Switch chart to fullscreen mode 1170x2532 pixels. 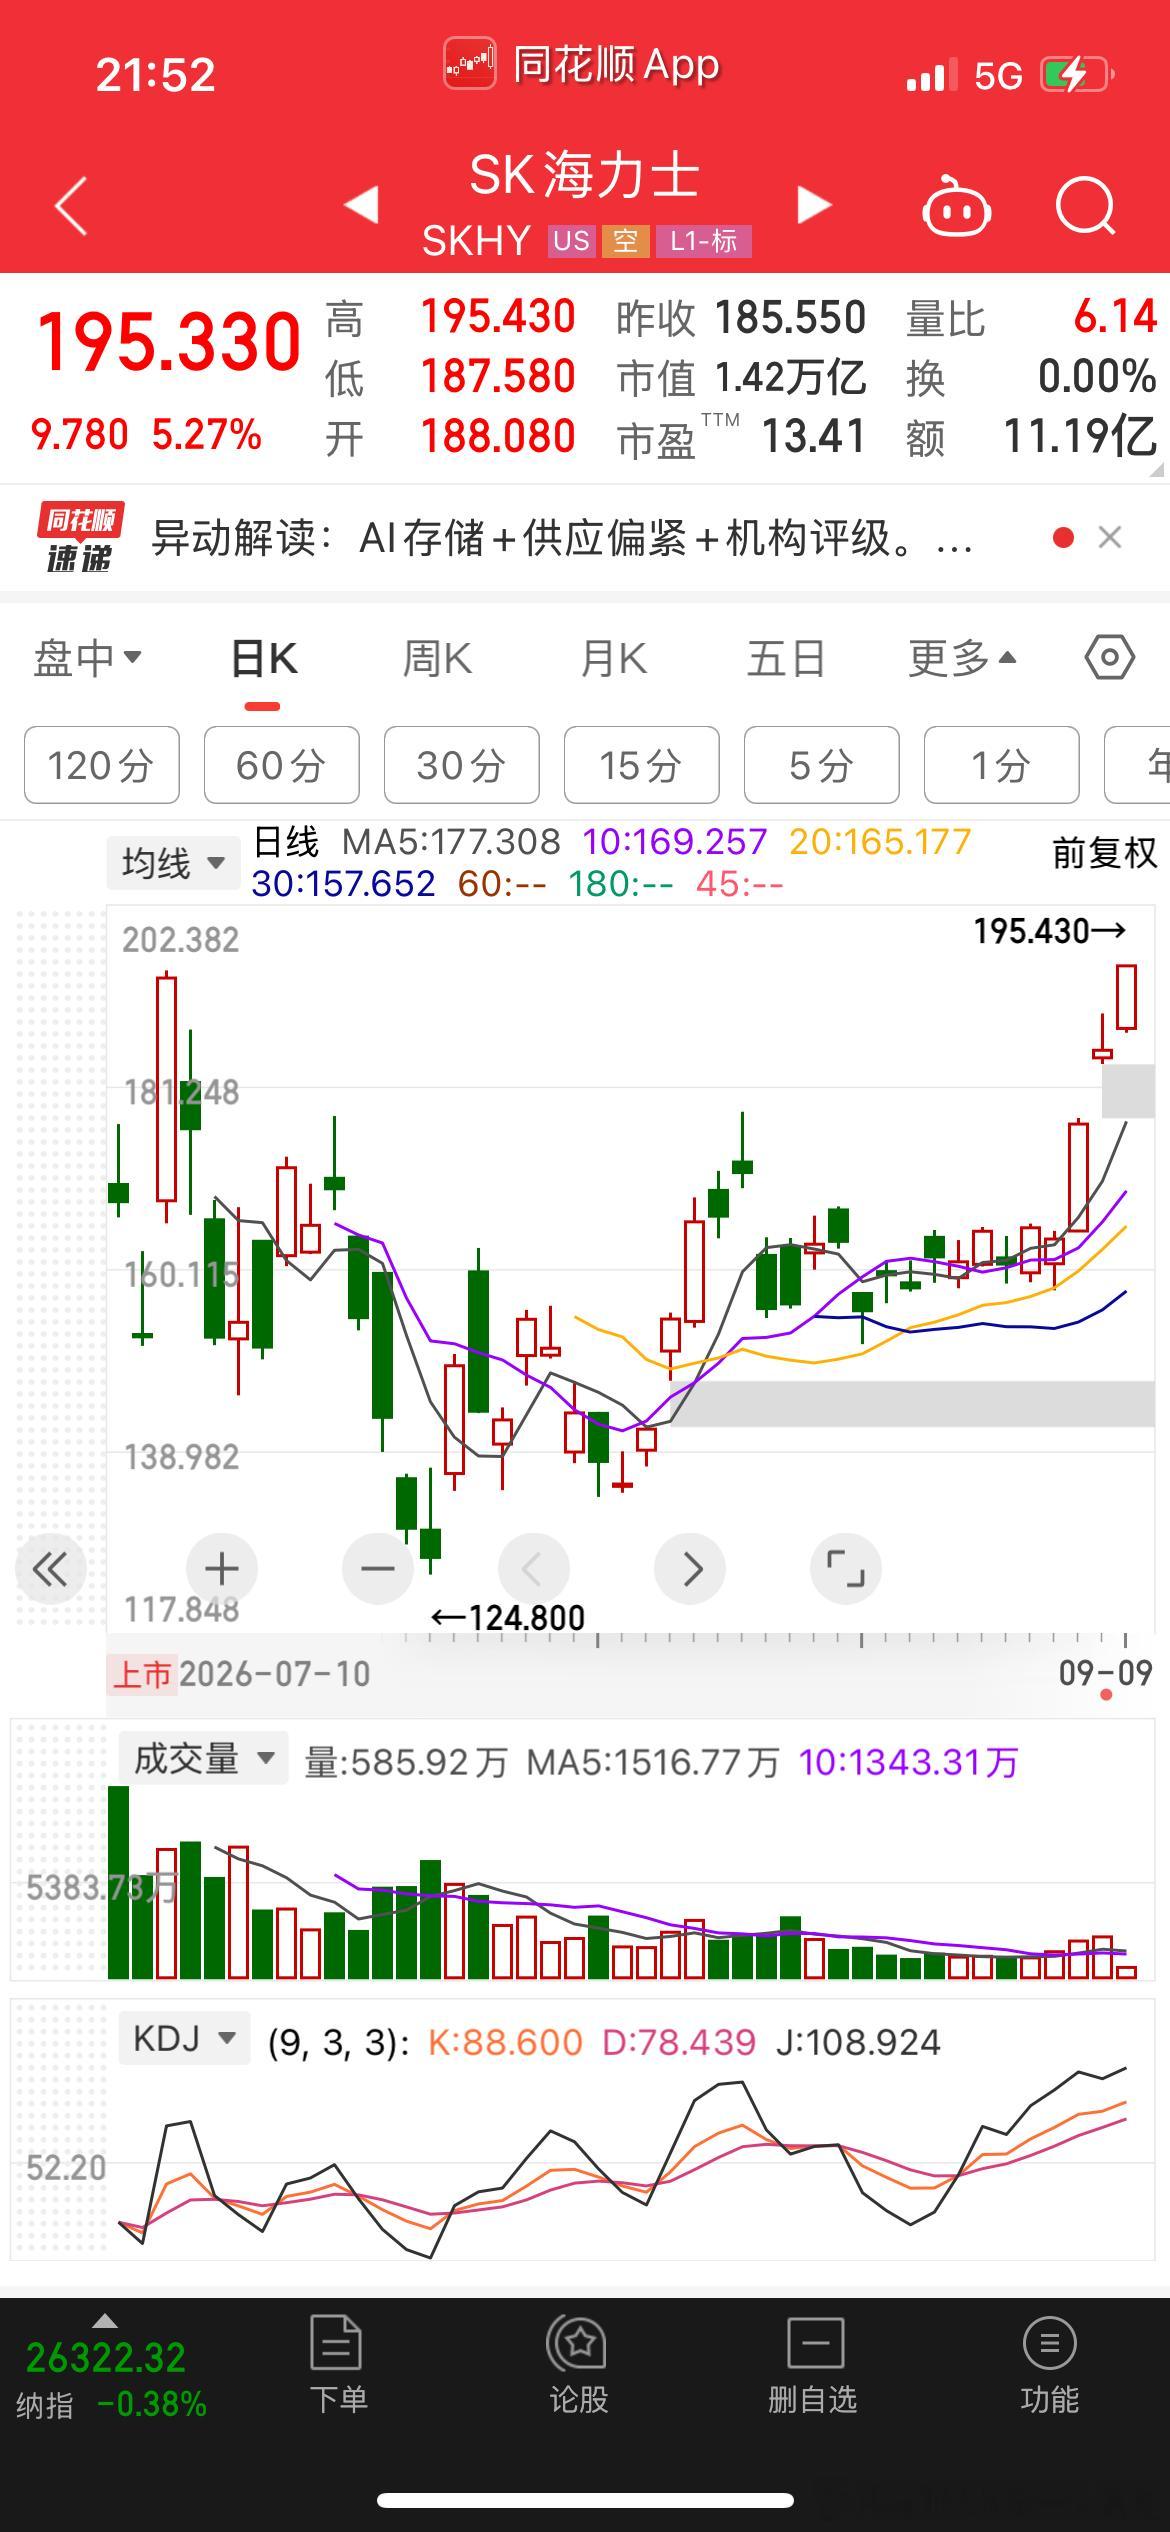click(x=846, y=1569)
